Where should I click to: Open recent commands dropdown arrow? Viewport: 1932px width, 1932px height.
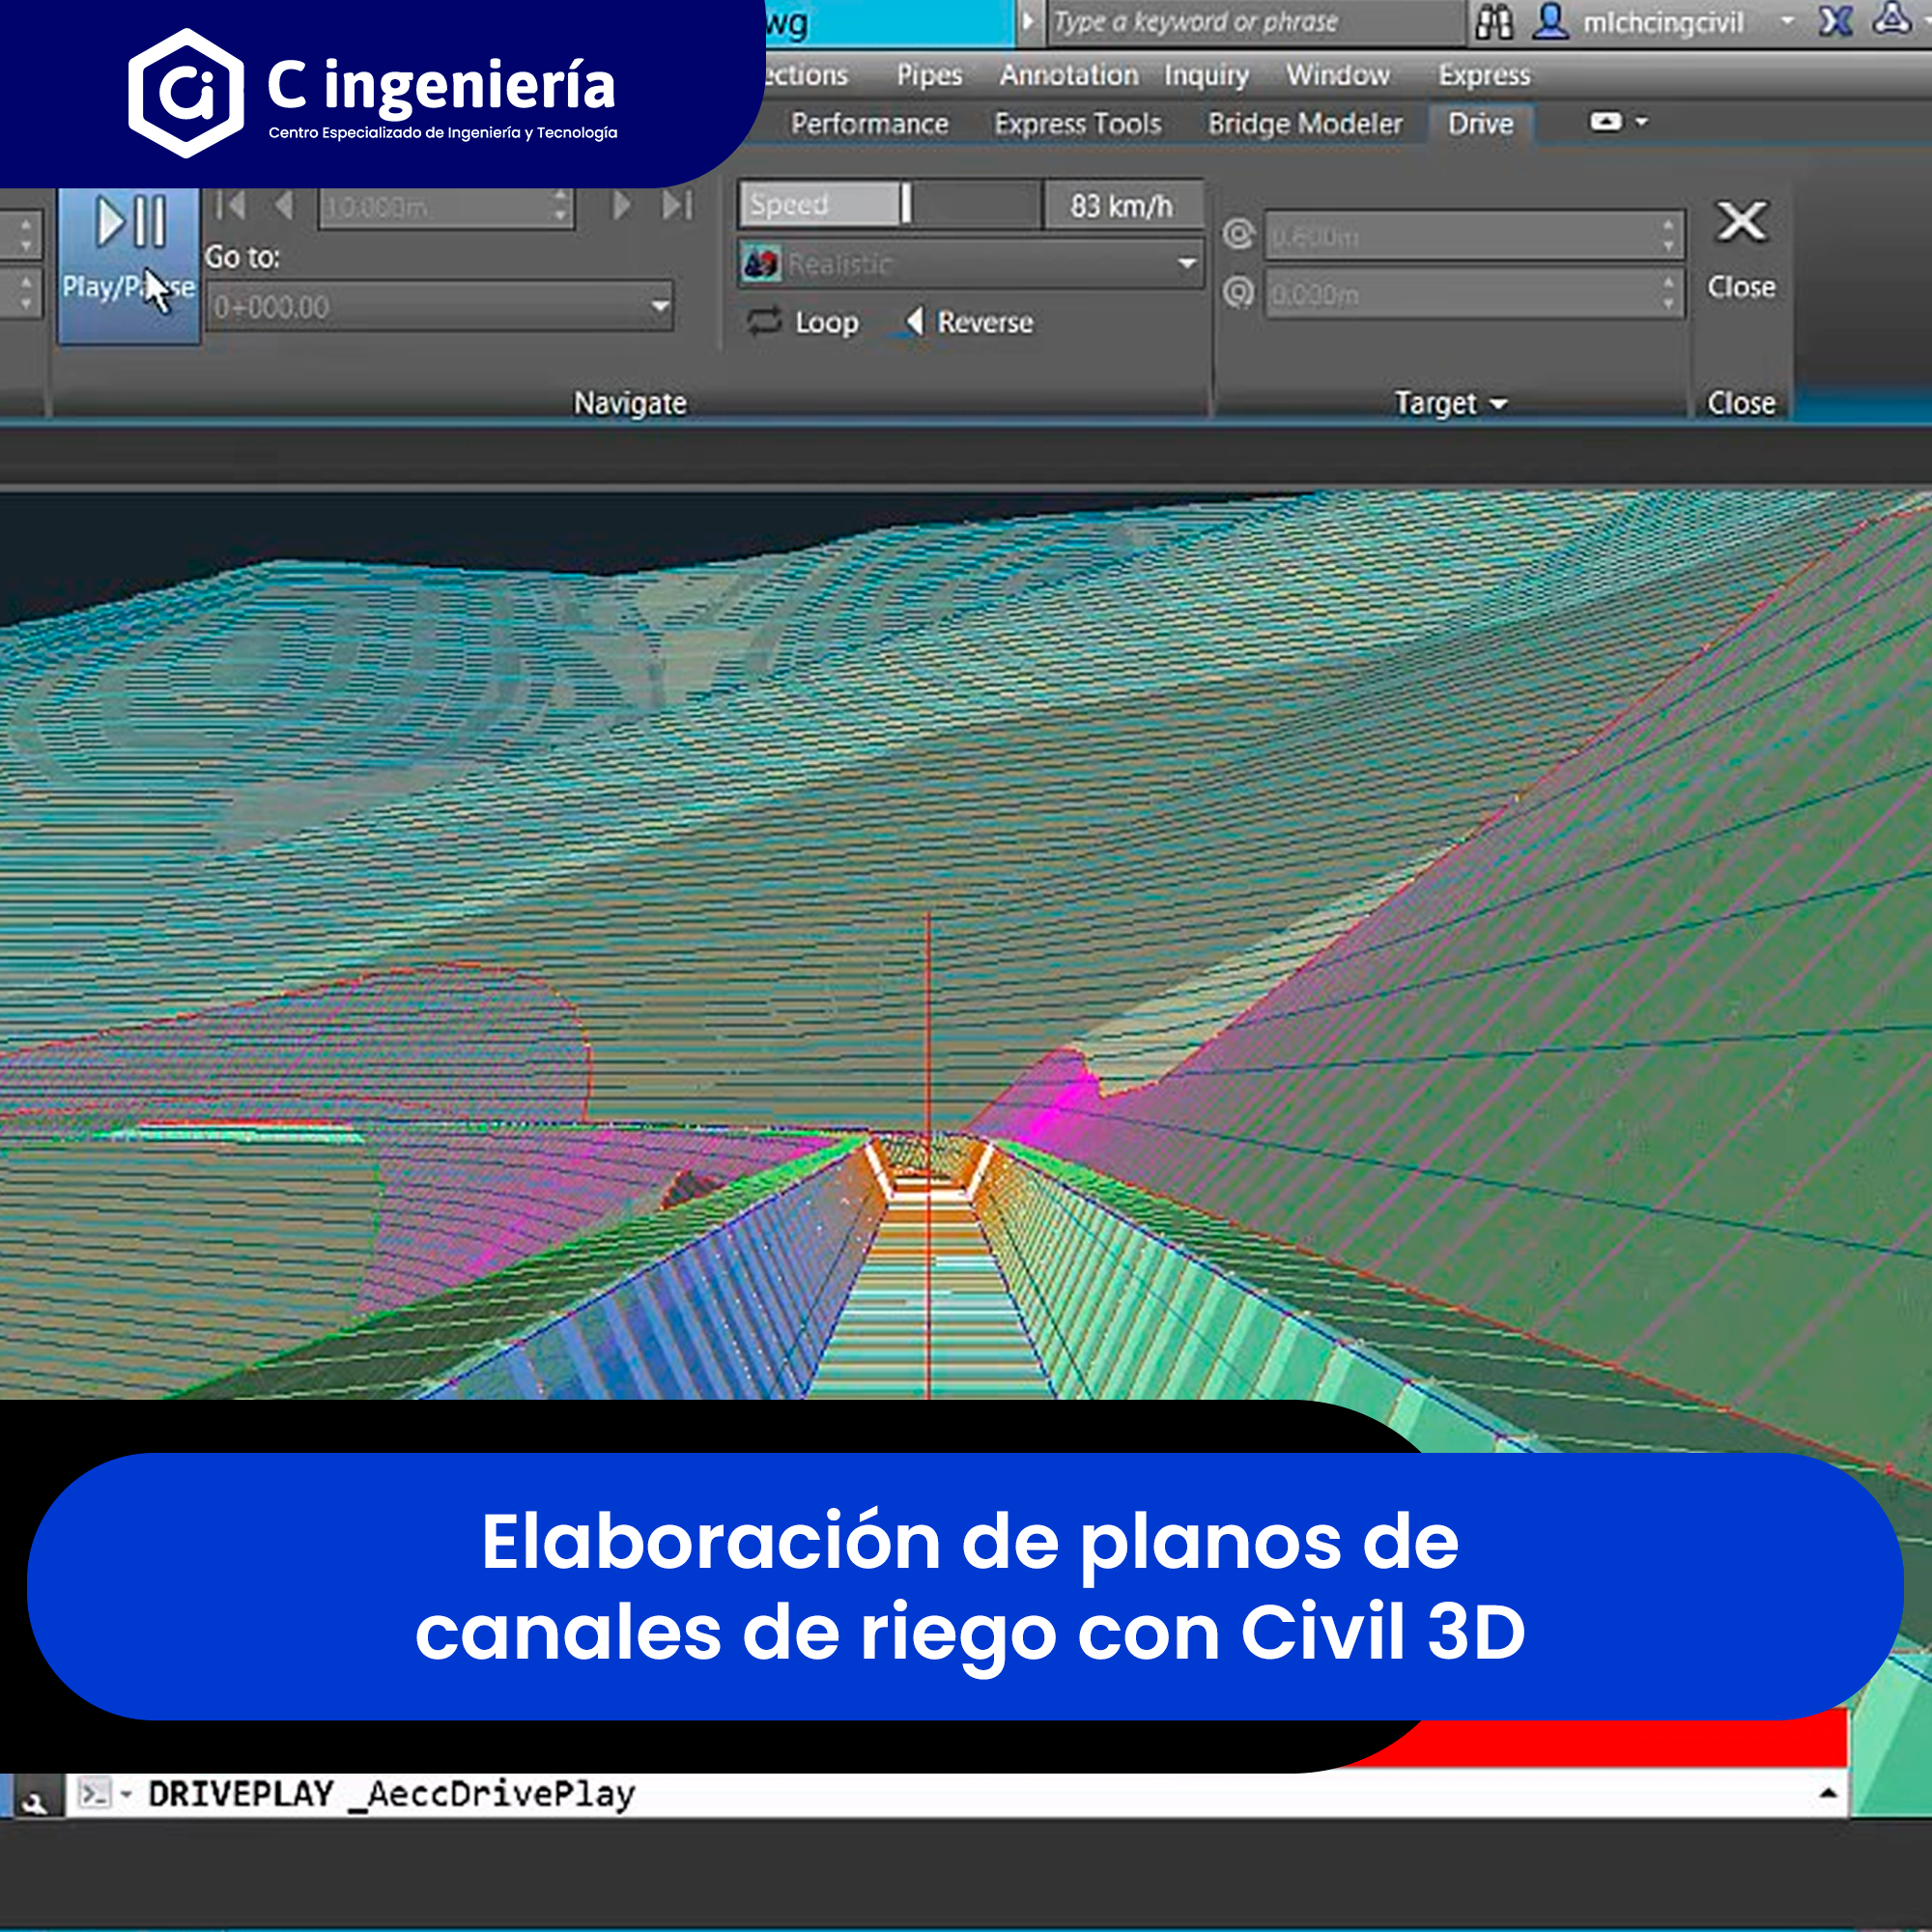pos(126,1795)
